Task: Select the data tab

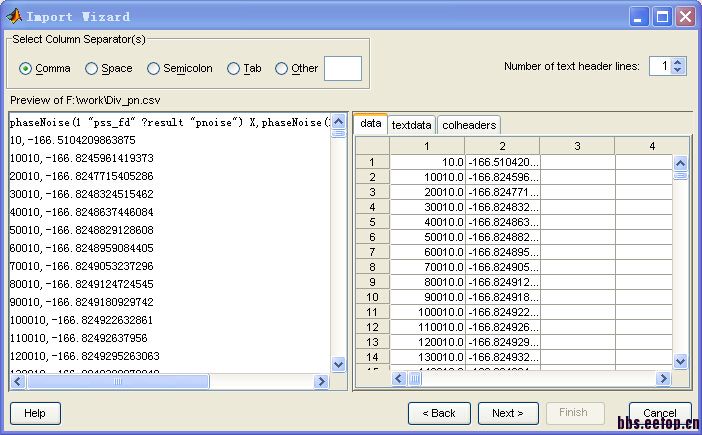Action: 370,124
